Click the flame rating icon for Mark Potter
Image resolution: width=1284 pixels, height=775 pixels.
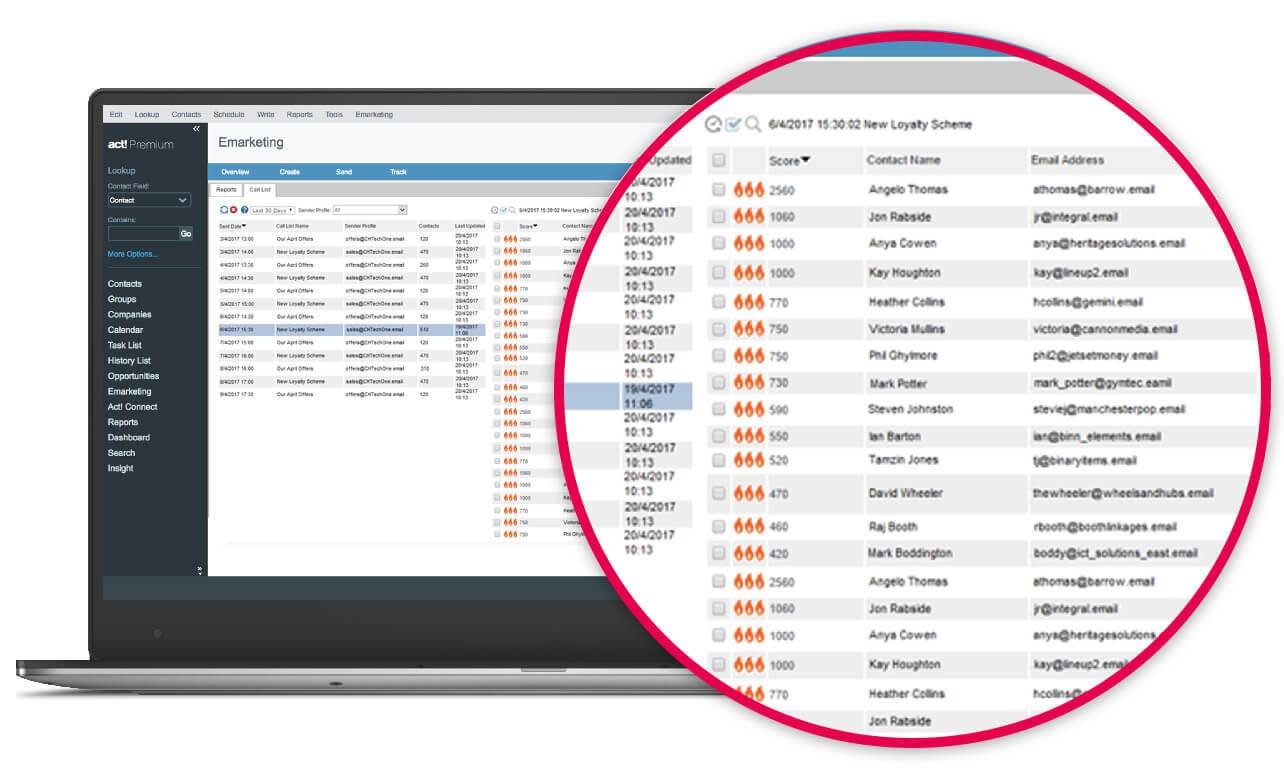click(749, 383)
